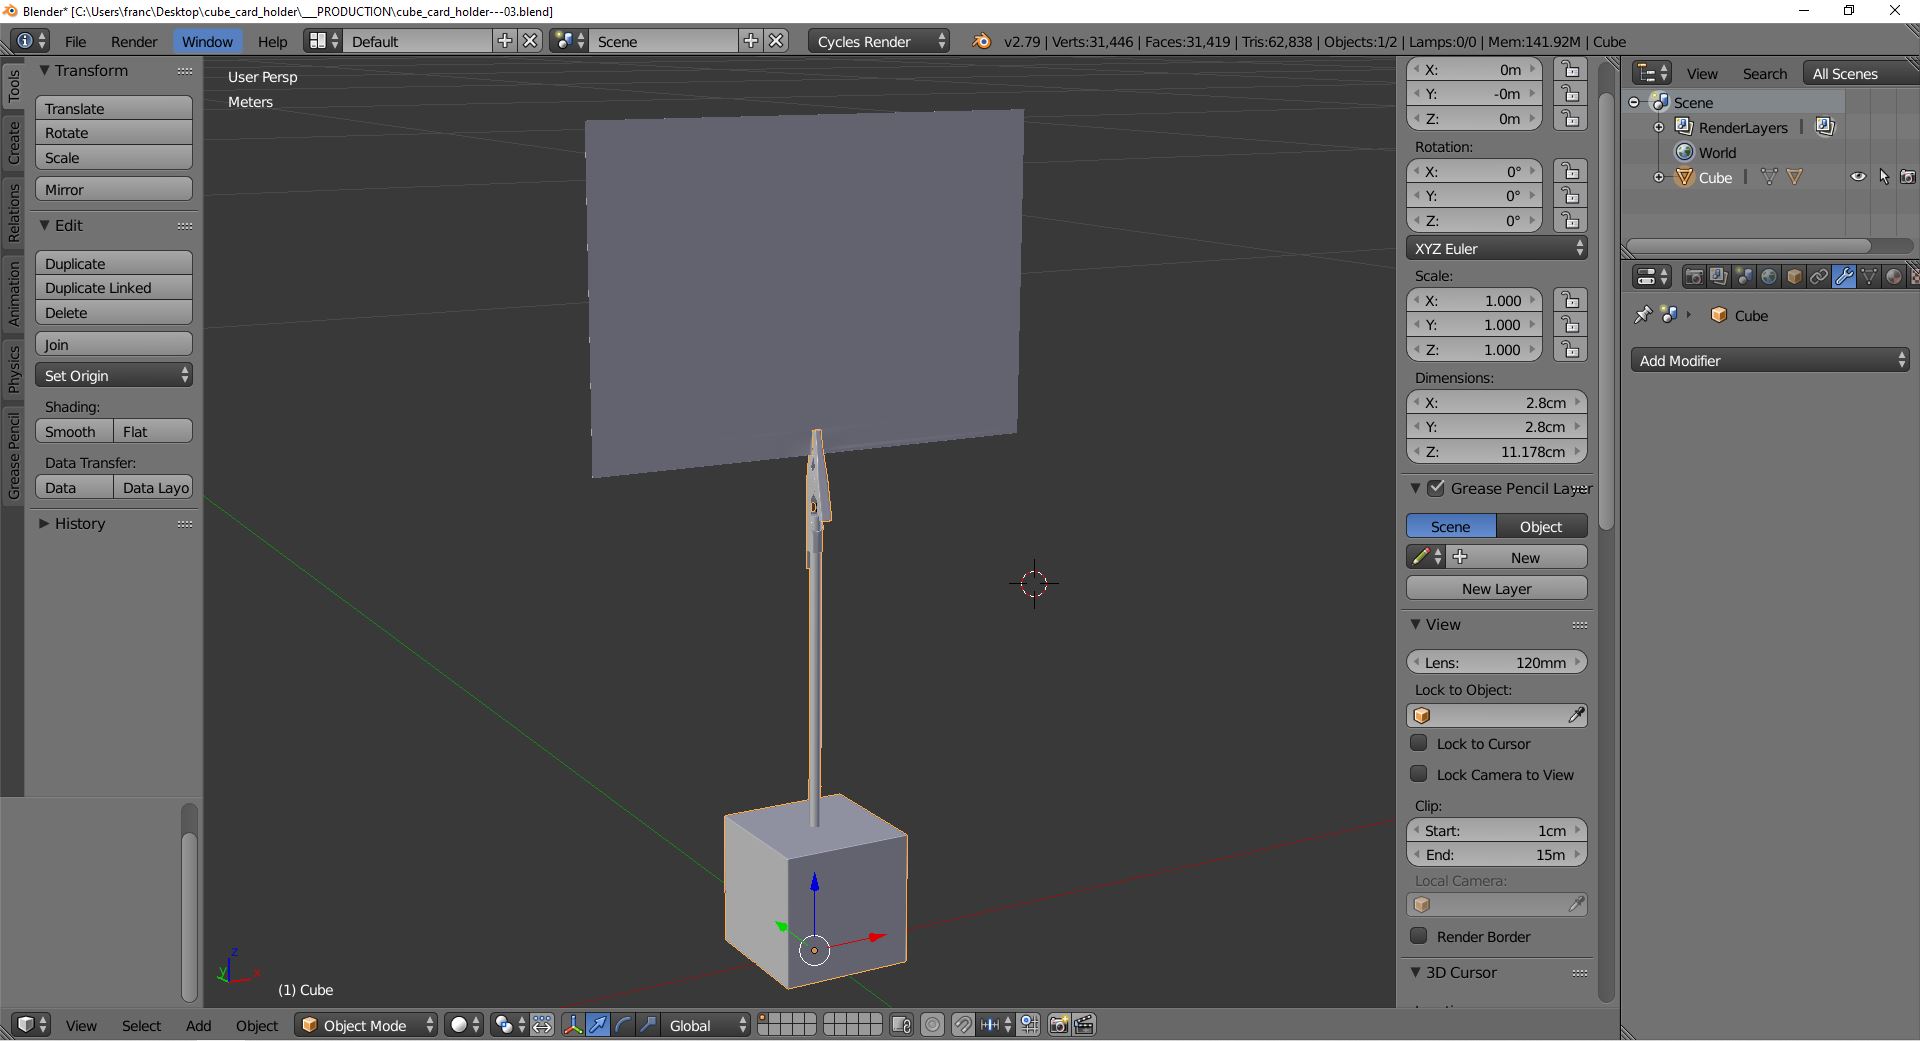Open the Render properties camera tab
1920x1041 pixels.
point(1693,277)
